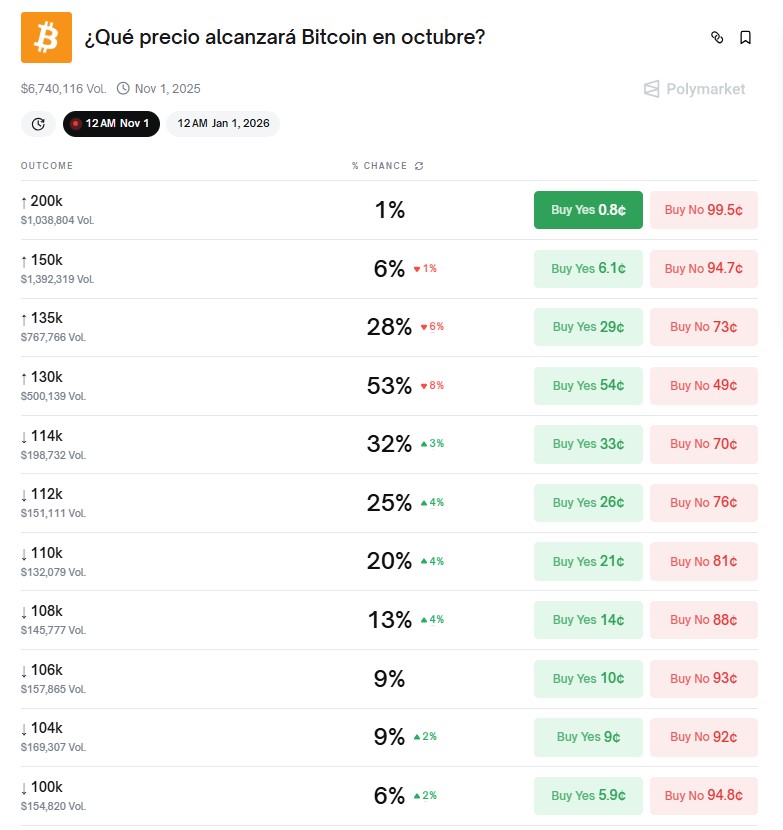The width and height of the screenshot is (783, 830).
Task: Click the clock icon beside Nov 1, 2025
Action: click(x=123, y=89)
